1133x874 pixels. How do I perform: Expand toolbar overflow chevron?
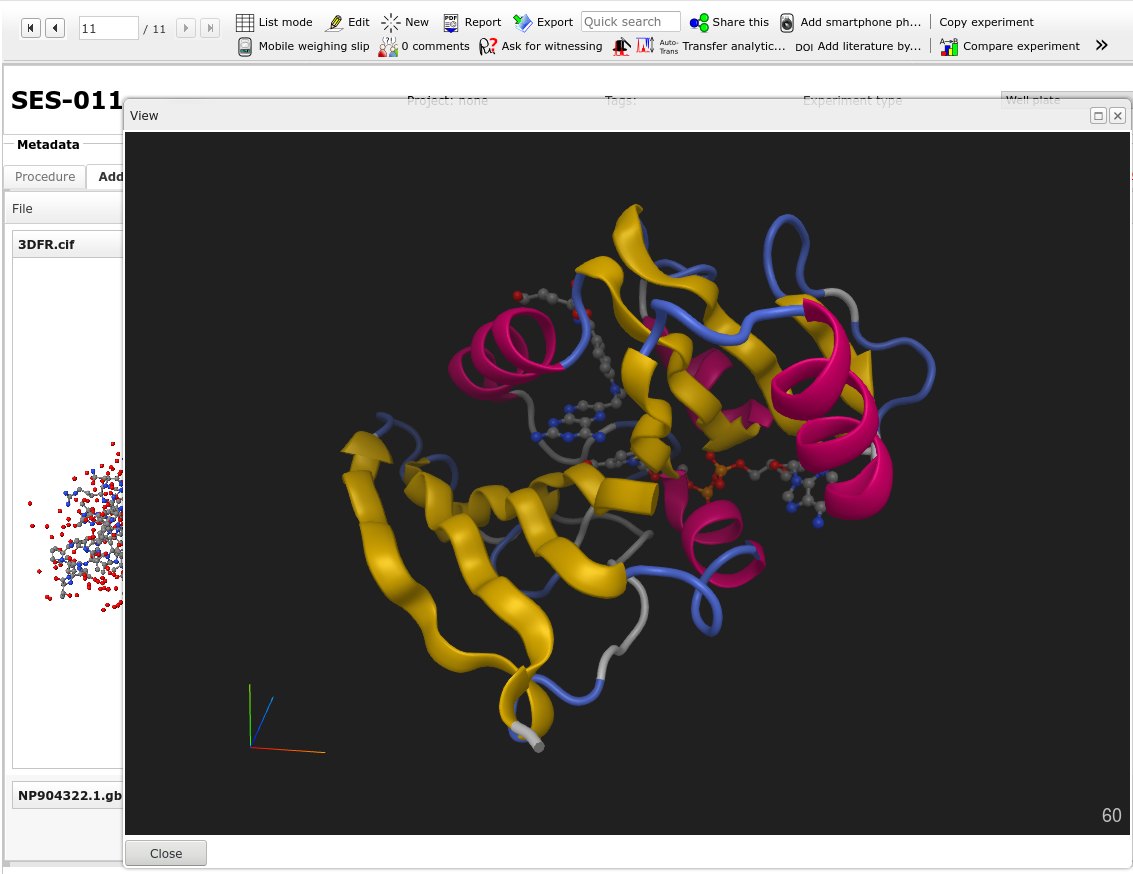1102,45
